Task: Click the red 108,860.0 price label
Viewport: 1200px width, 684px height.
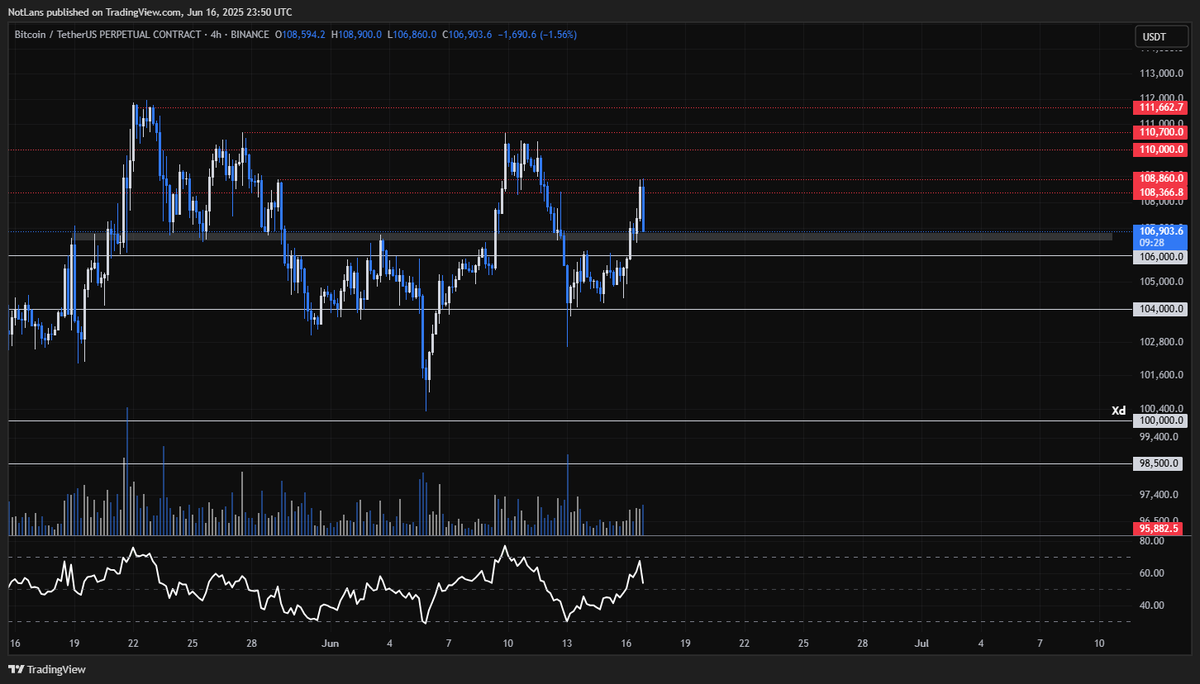Action: tap(1160, 178)
